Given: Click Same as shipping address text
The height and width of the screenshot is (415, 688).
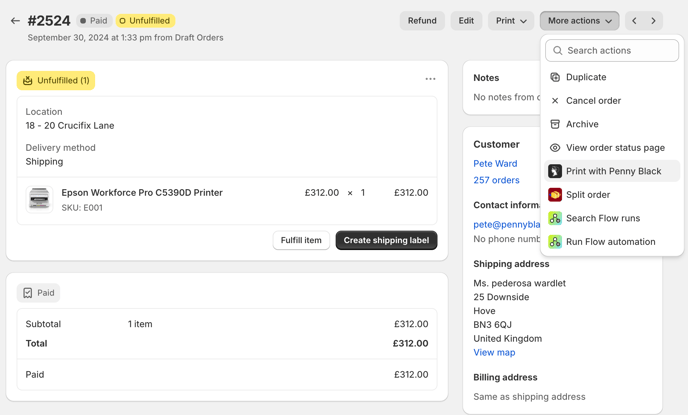Looking at the screenshot, I should (529, 397).
